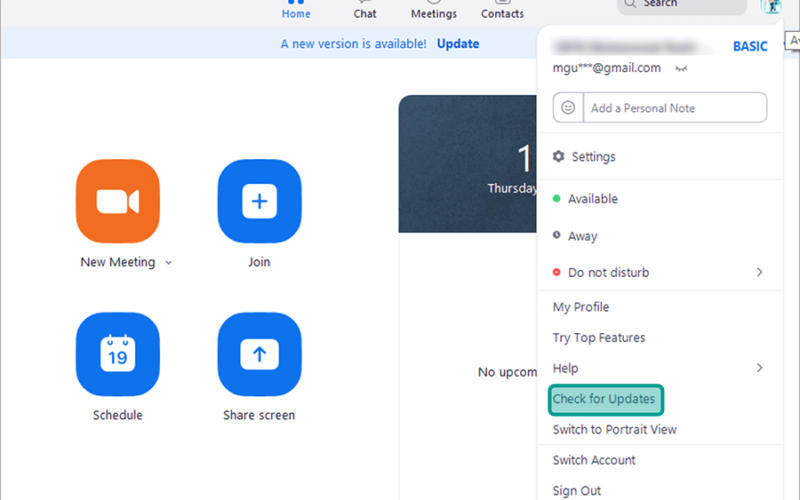The image size is (800, 500).
Task: Click the 'A new version is available!' text
Action: coord(353,44)
